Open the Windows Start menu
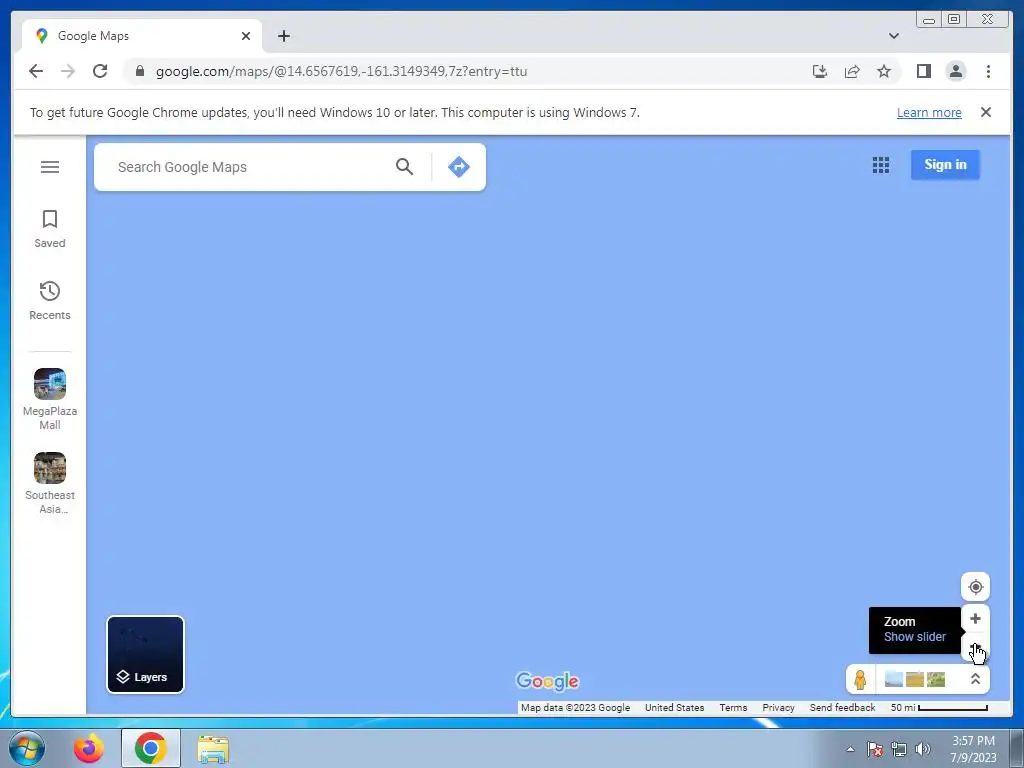 (27, 748)
